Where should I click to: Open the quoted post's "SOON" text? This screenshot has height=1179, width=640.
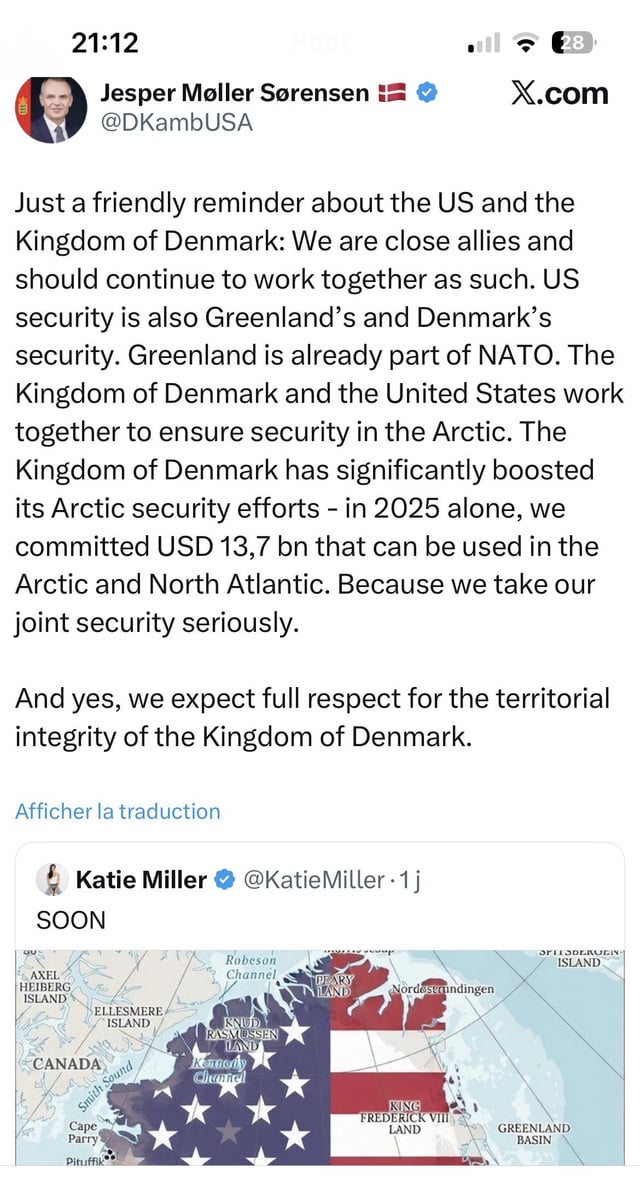[x=70, y=920]
